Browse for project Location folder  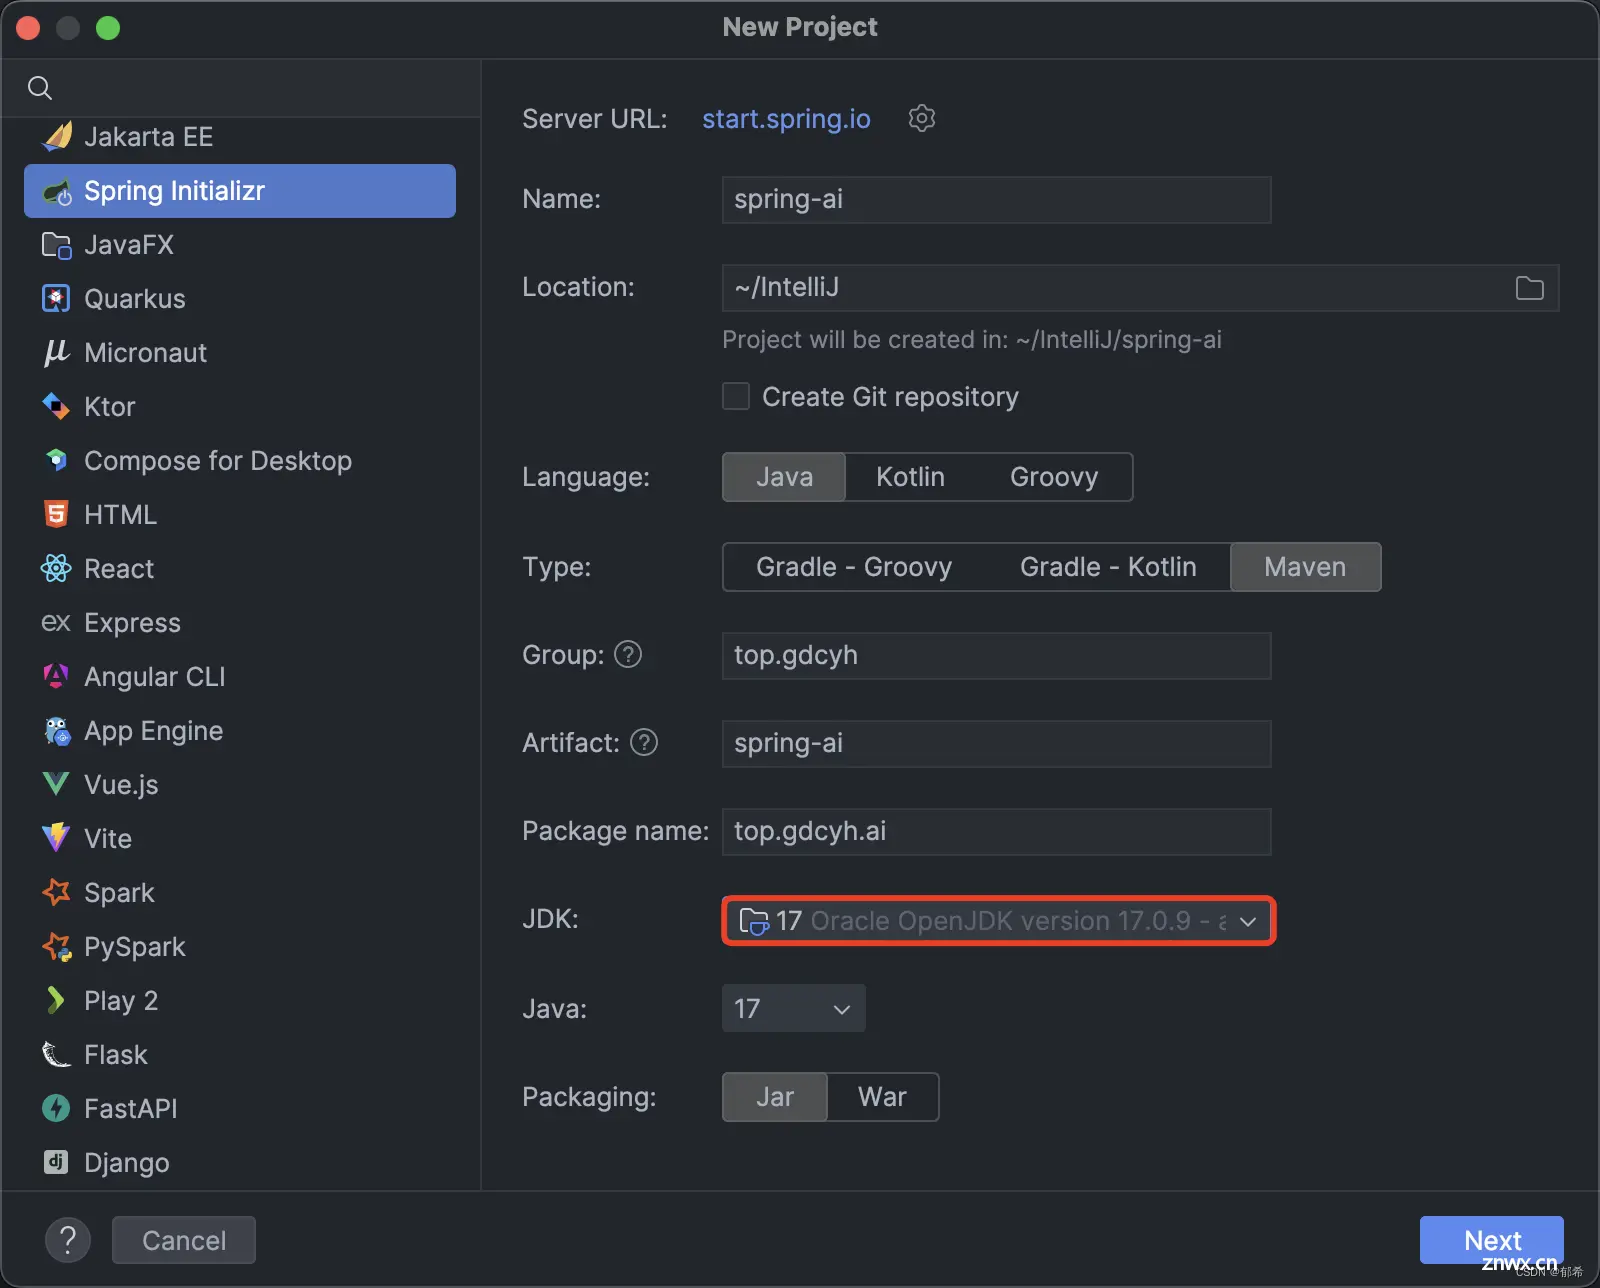click(x=1529, y=288)
